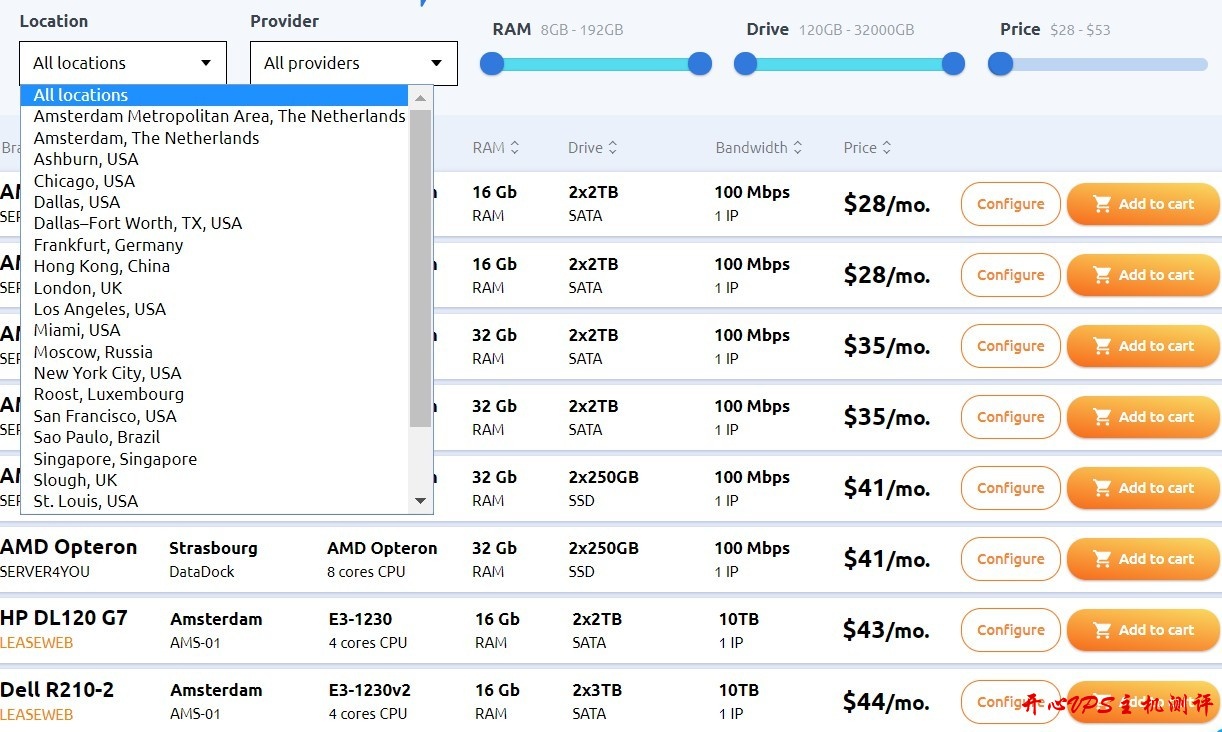
Task: Sort by Drive column arrows
Action: 612,148
